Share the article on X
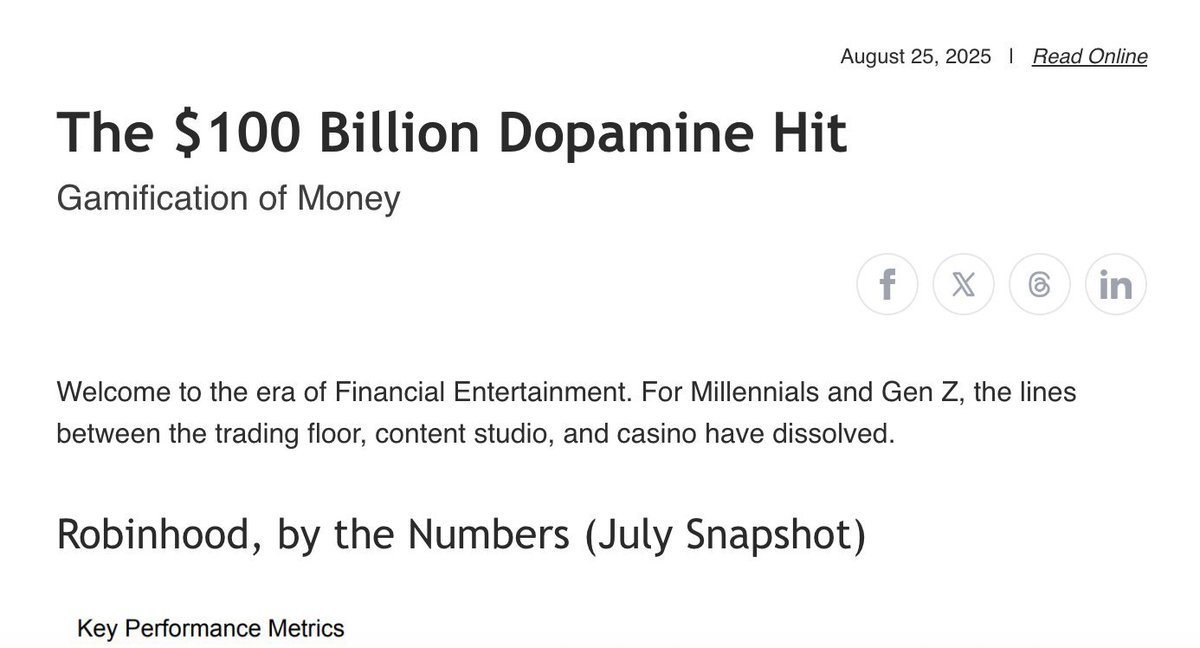Viewport: 1200px width, 648px height. [963, 285]
